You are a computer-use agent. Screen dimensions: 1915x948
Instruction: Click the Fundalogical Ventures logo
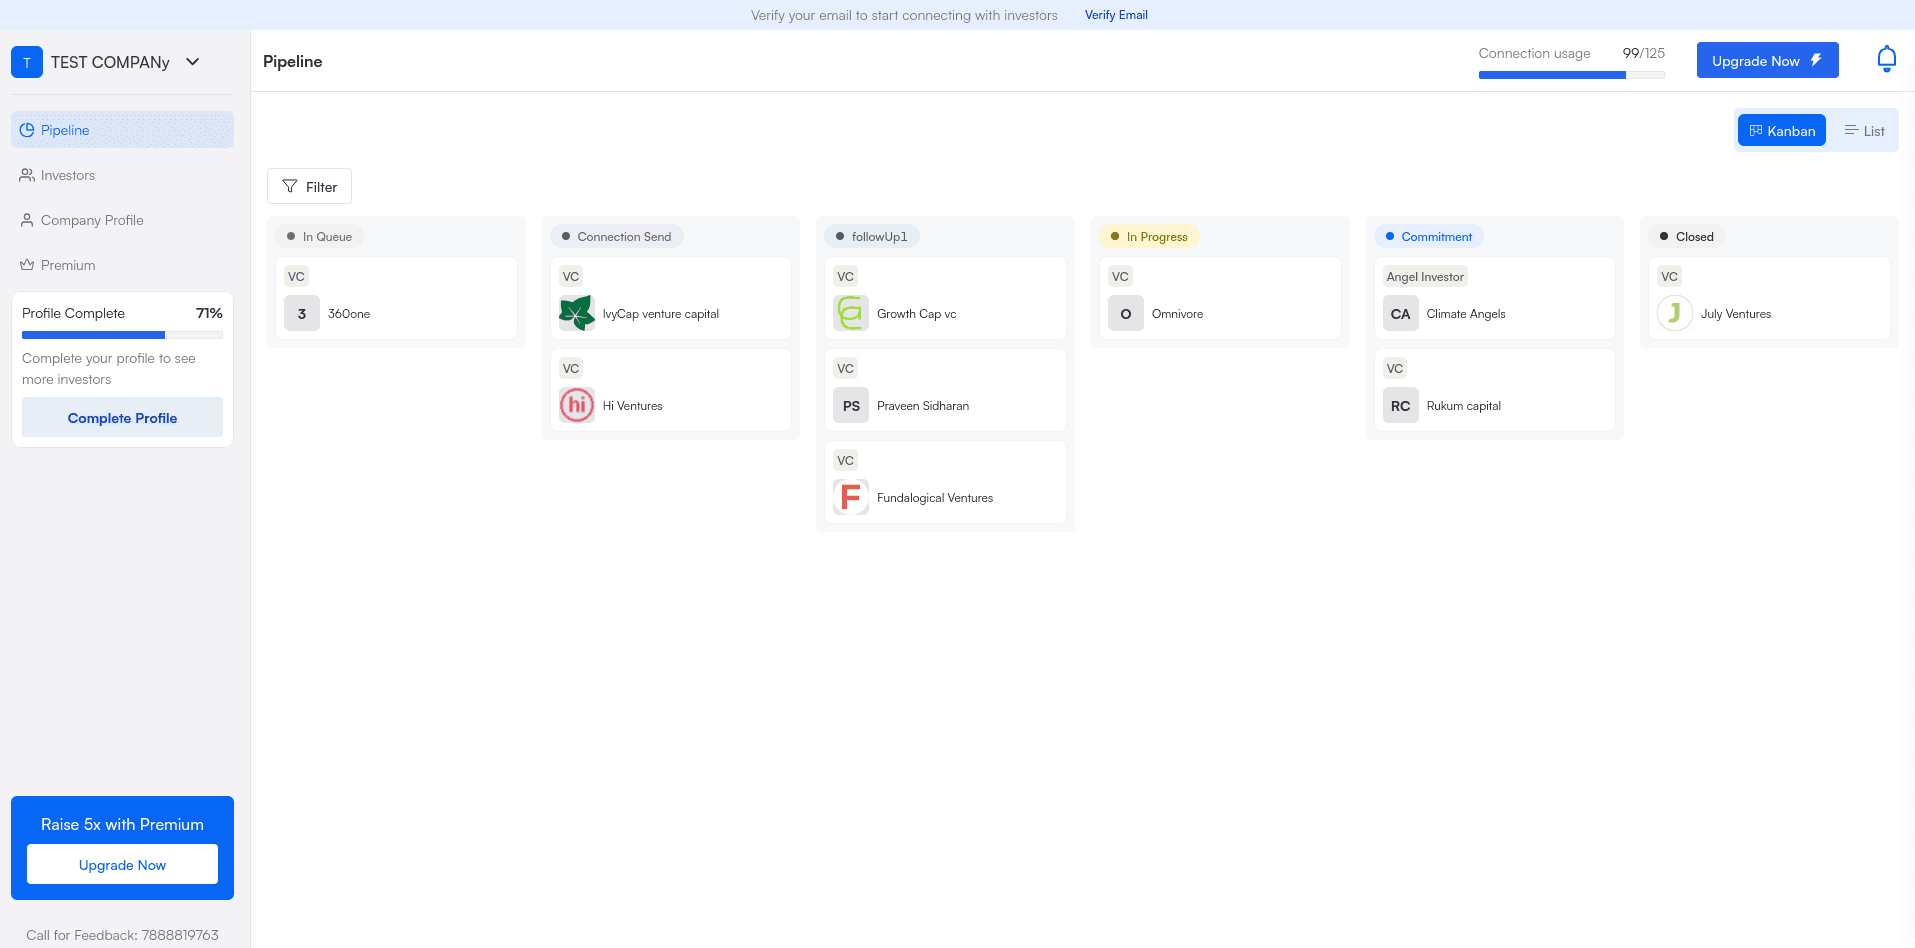(x=851, y=497)
